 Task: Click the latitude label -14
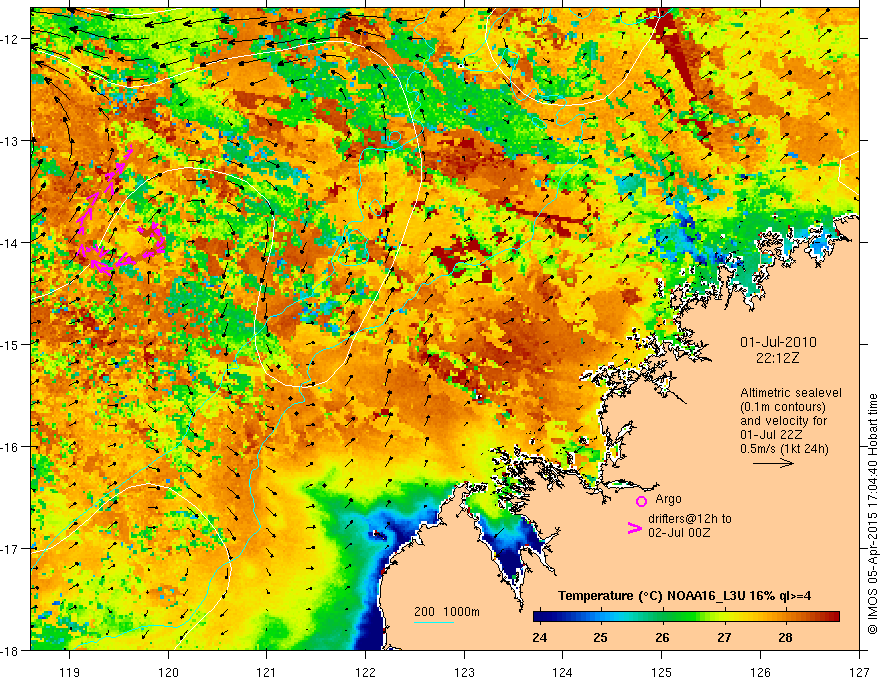(x=10, y=243)
